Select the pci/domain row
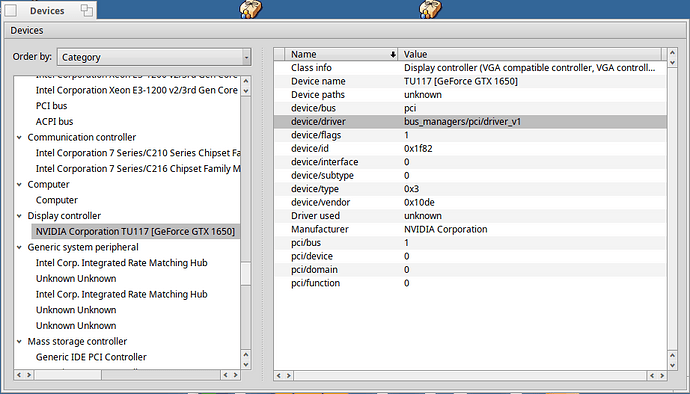 click(470, 269)
